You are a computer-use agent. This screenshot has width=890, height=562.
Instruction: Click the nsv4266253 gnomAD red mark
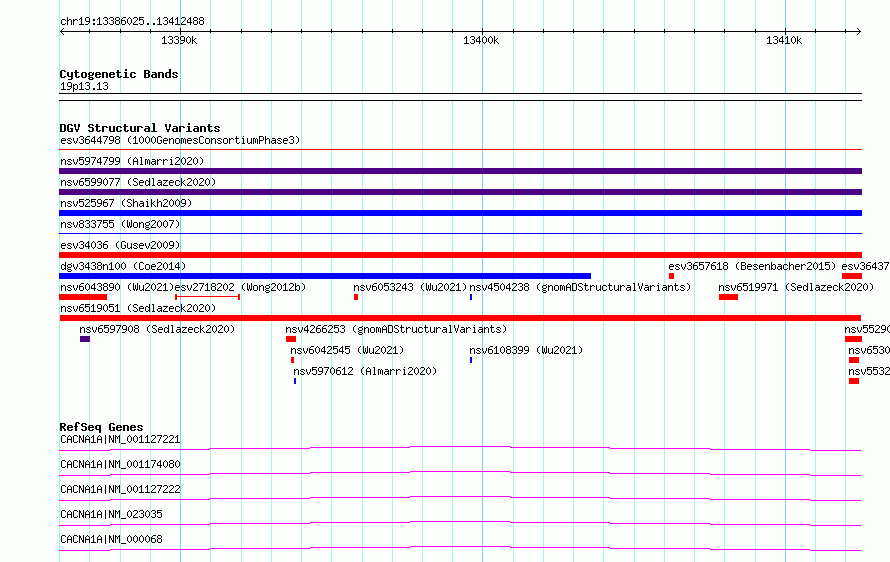pos(291,339)
